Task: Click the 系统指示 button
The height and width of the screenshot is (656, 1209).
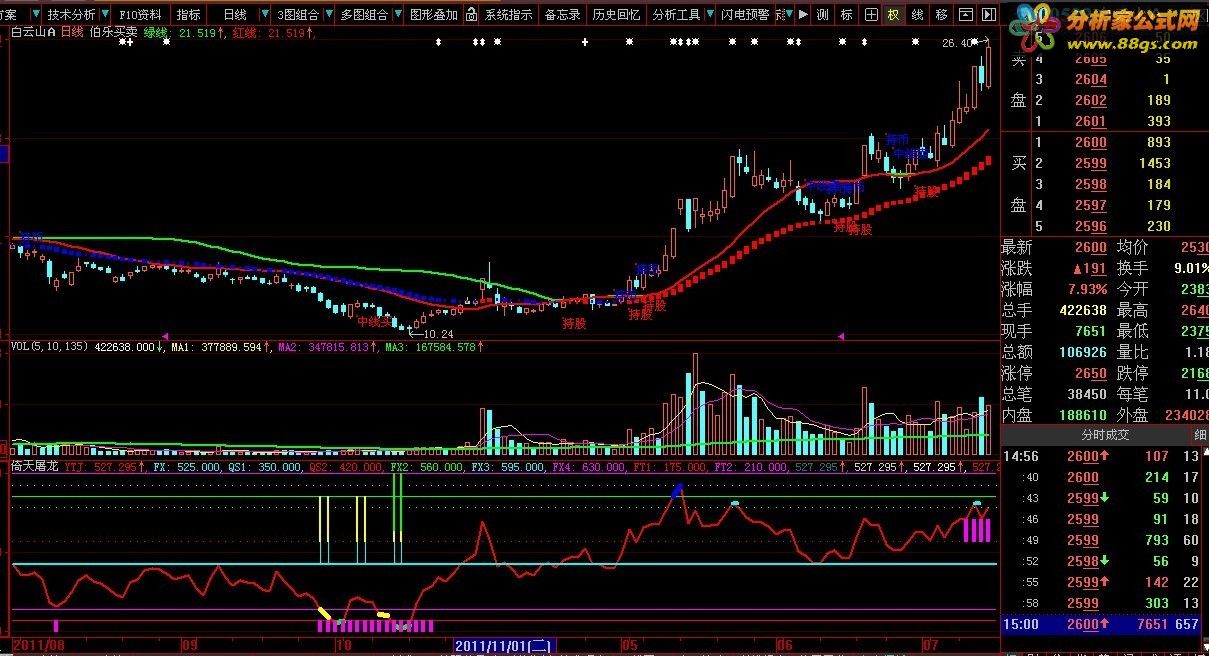Action: (509, 15)
